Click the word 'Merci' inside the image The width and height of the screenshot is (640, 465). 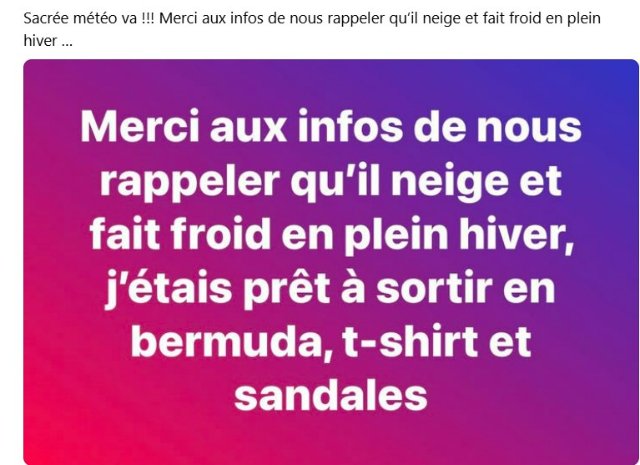tap(140, 127)
